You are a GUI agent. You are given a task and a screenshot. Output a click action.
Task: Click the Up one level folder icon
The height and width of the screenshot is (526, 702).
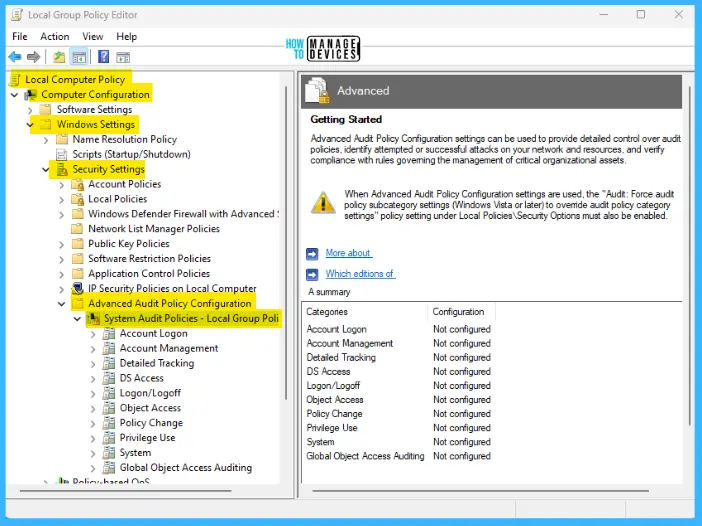point(59,57)
